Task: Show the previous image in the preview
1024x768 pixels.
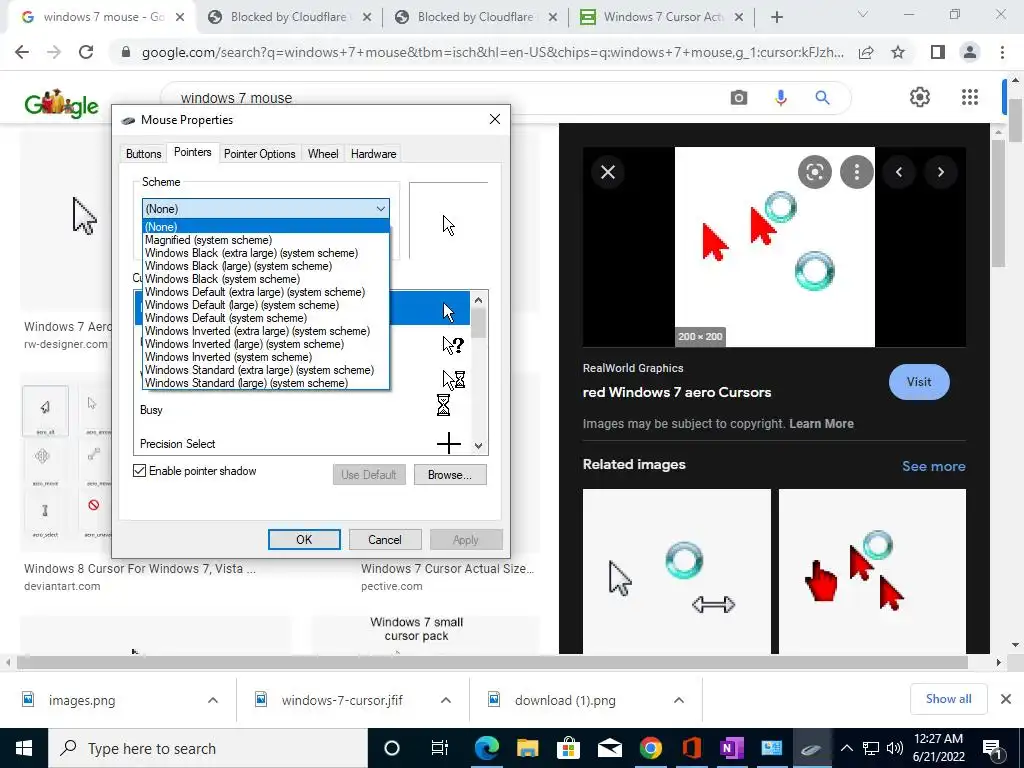Action: [x=899, y=172]
